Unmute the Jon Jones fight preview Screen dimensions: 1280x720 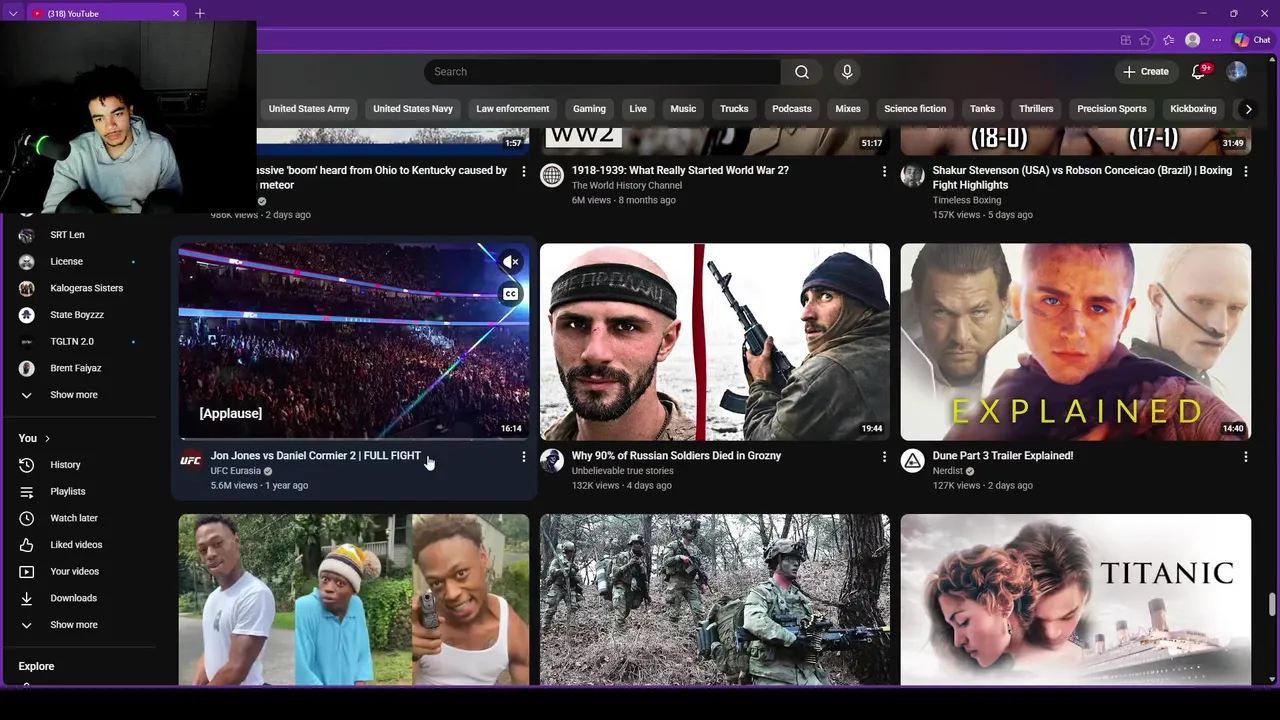510,262
